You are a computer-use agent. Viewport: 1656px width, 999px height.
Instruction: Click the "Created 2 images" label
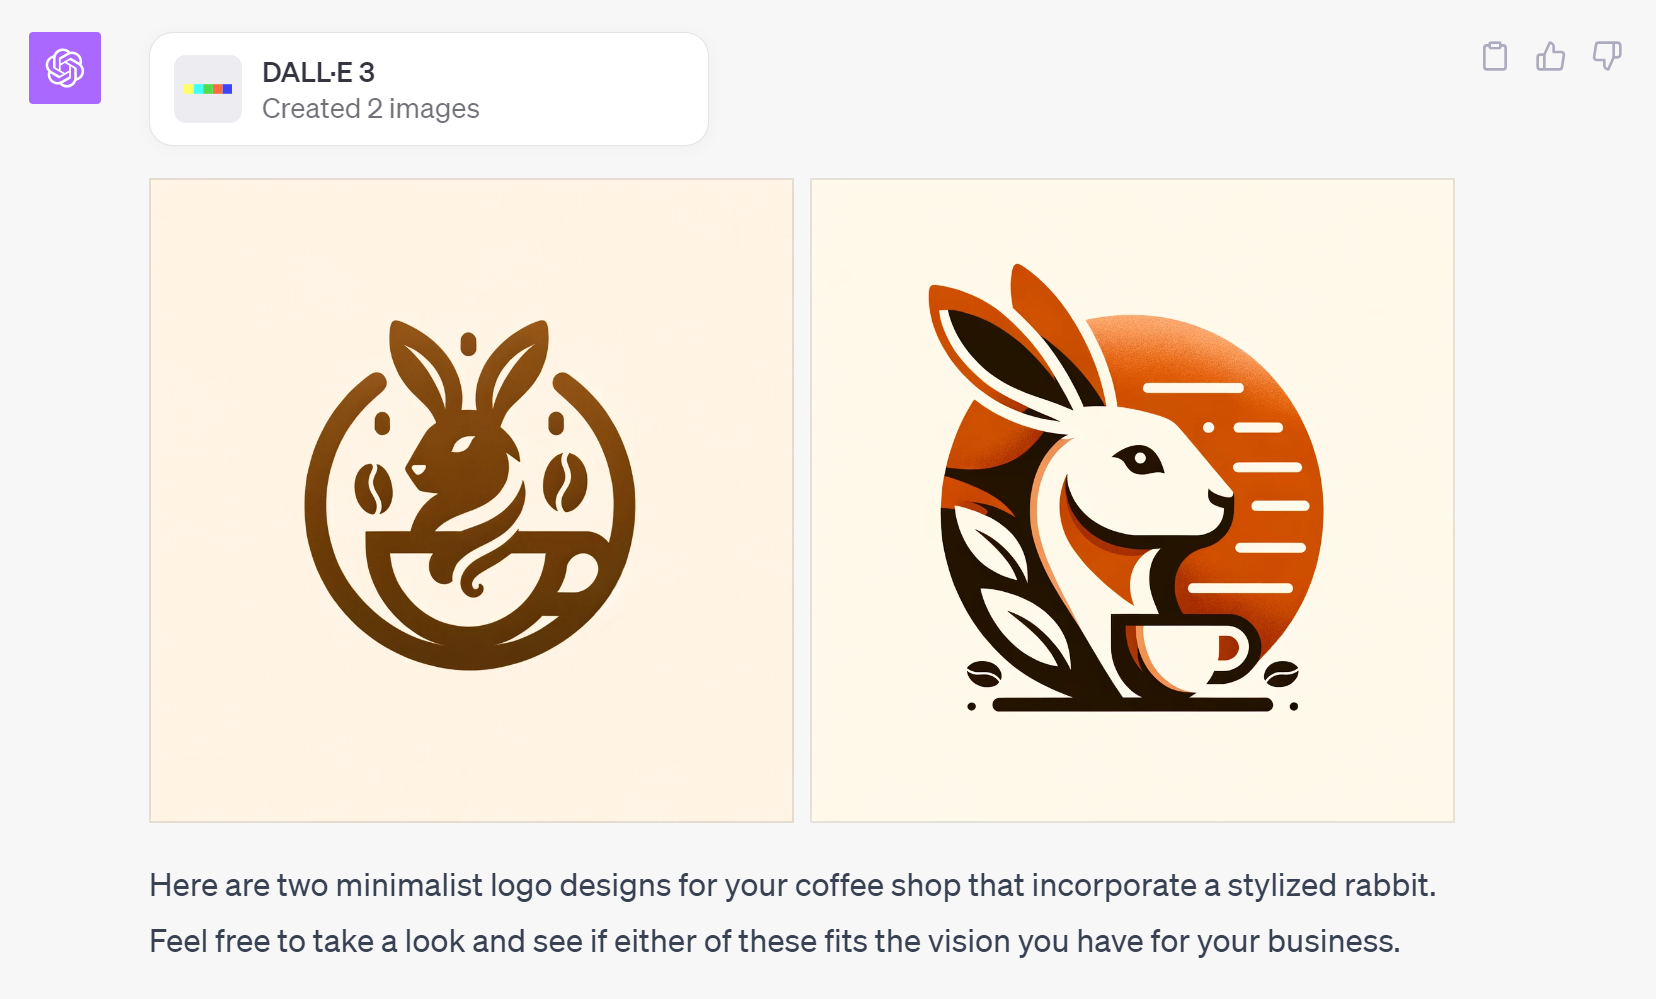point(370,108)
